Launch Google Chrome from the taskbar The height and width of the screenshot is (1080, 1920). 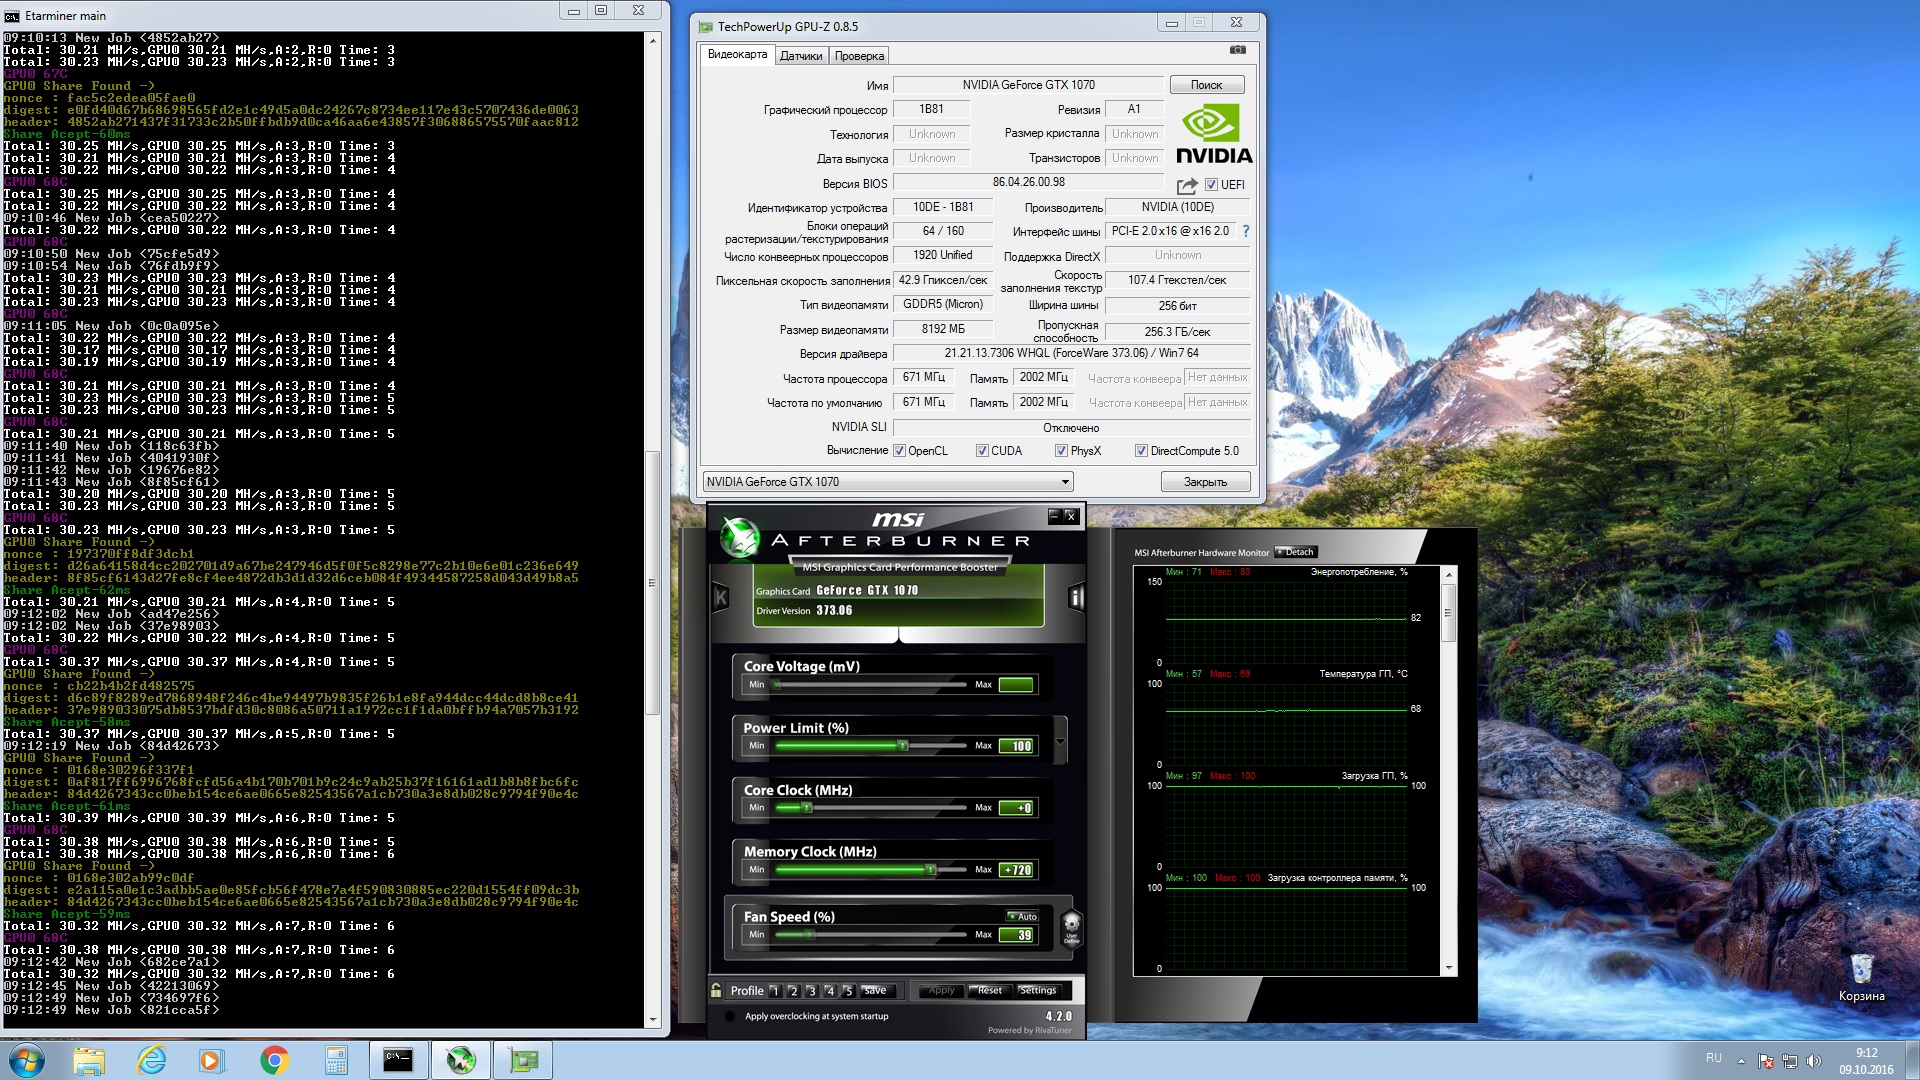tap(274, 1060)
